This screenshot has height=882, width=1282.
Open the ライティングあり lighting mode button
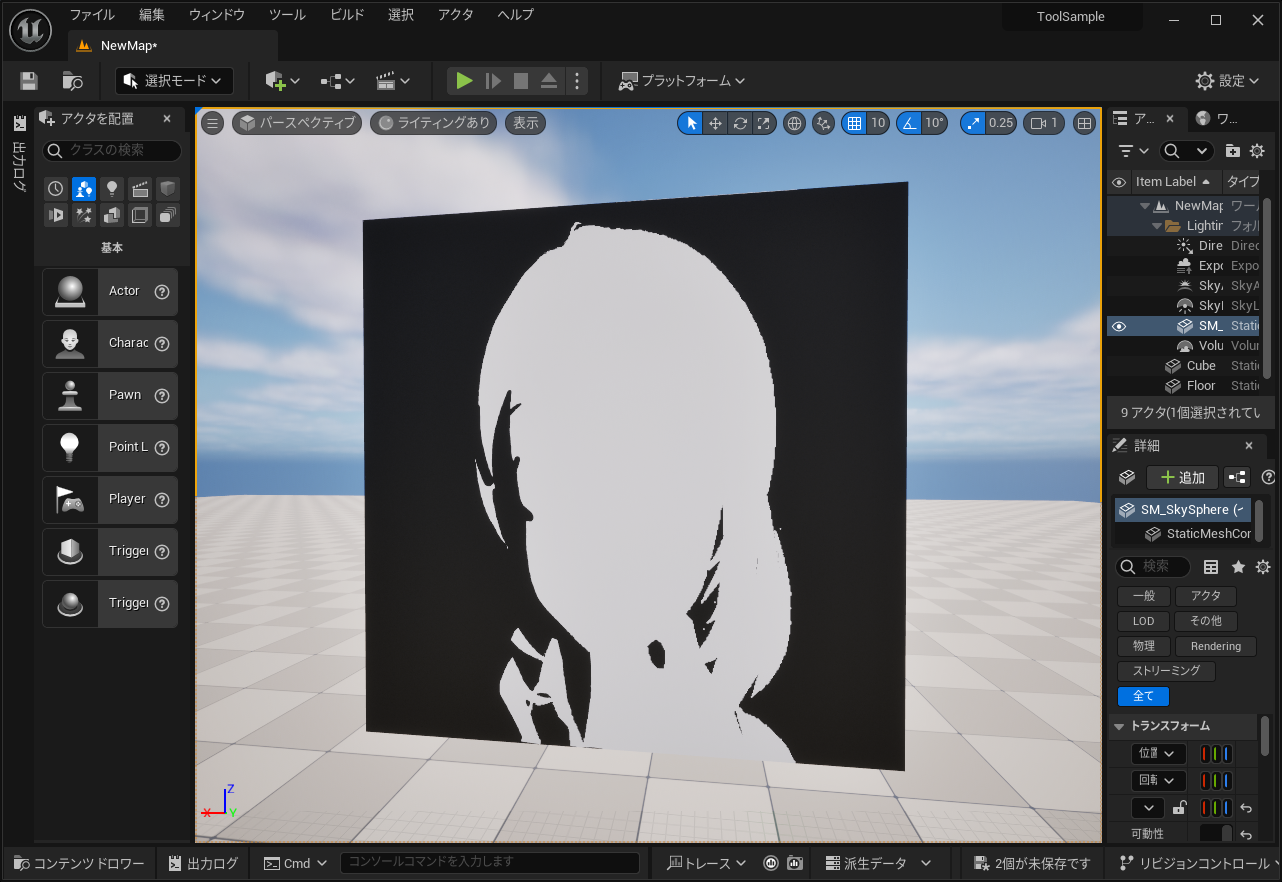[x=435, y=123]
